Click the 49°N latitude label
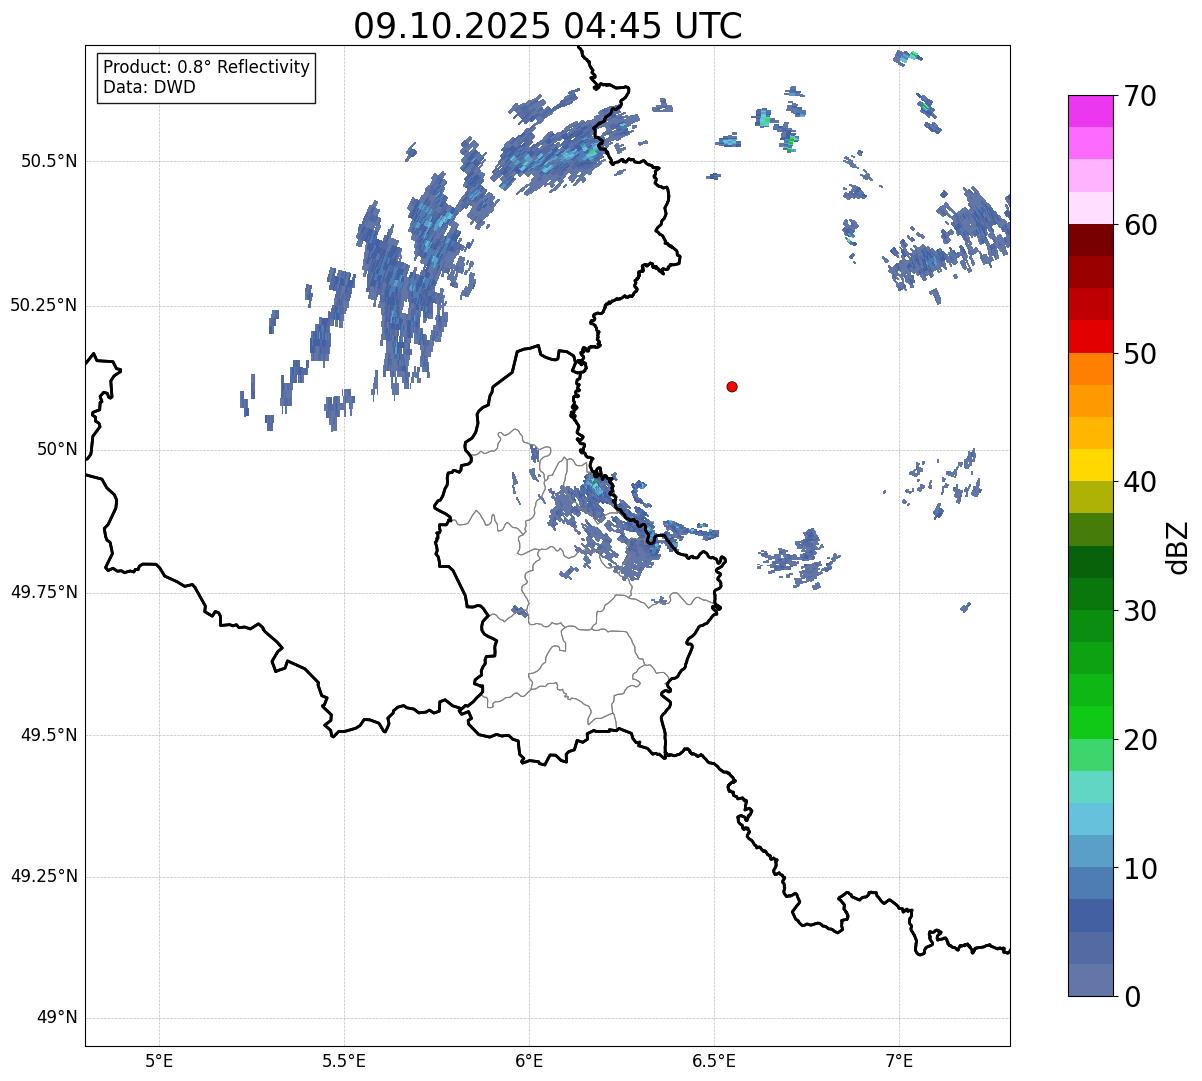Image resolution: width=1202 pixels, height=1081 pixels. [x=57, y=1018]
